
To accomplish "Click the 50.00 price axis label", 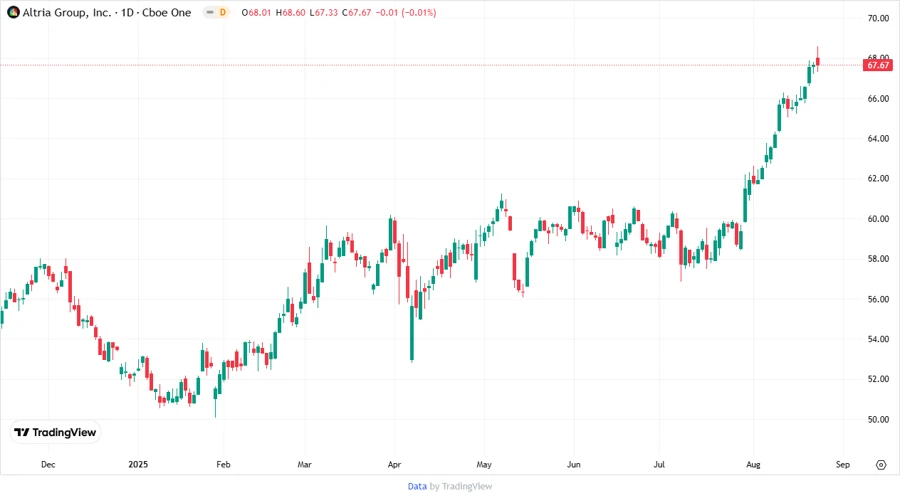I will [x=878, y=419].
